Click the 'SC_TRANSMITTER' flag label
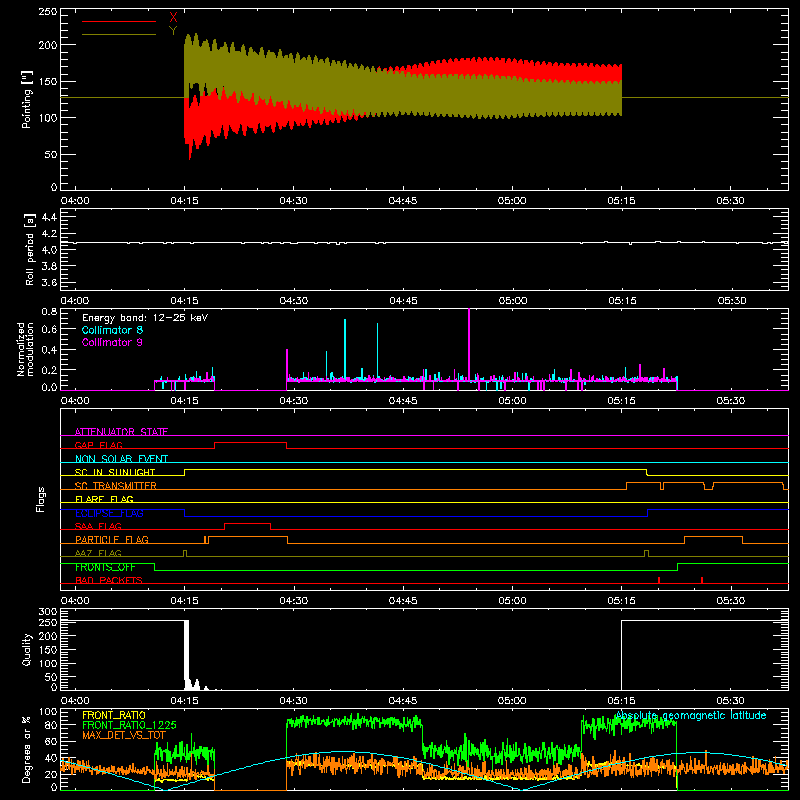 [x=115, y=486]
